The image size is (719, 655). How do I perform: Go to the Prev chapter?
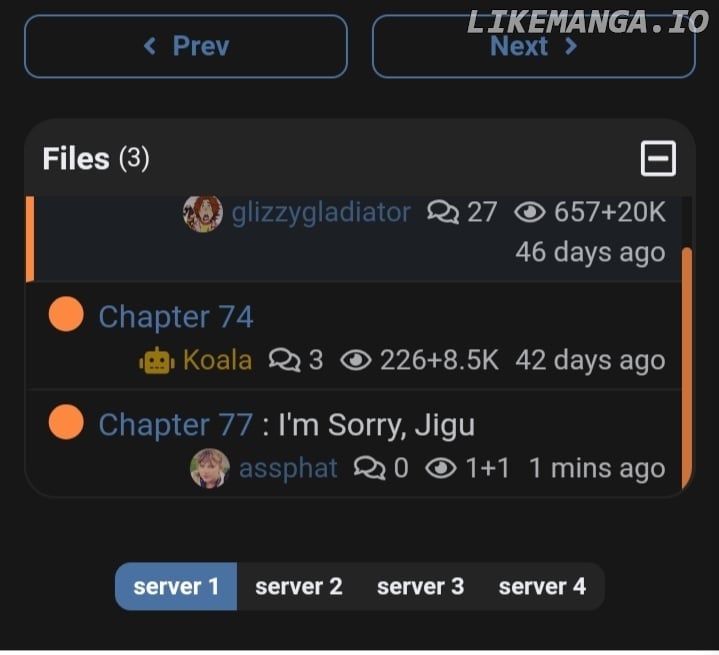point(186,46)
